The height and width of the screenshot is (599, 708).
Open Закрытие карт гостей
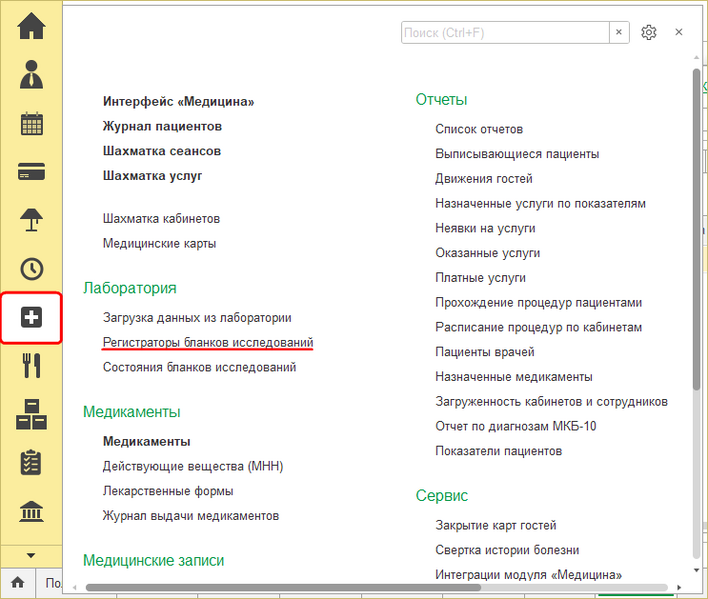tap(496, 525)
